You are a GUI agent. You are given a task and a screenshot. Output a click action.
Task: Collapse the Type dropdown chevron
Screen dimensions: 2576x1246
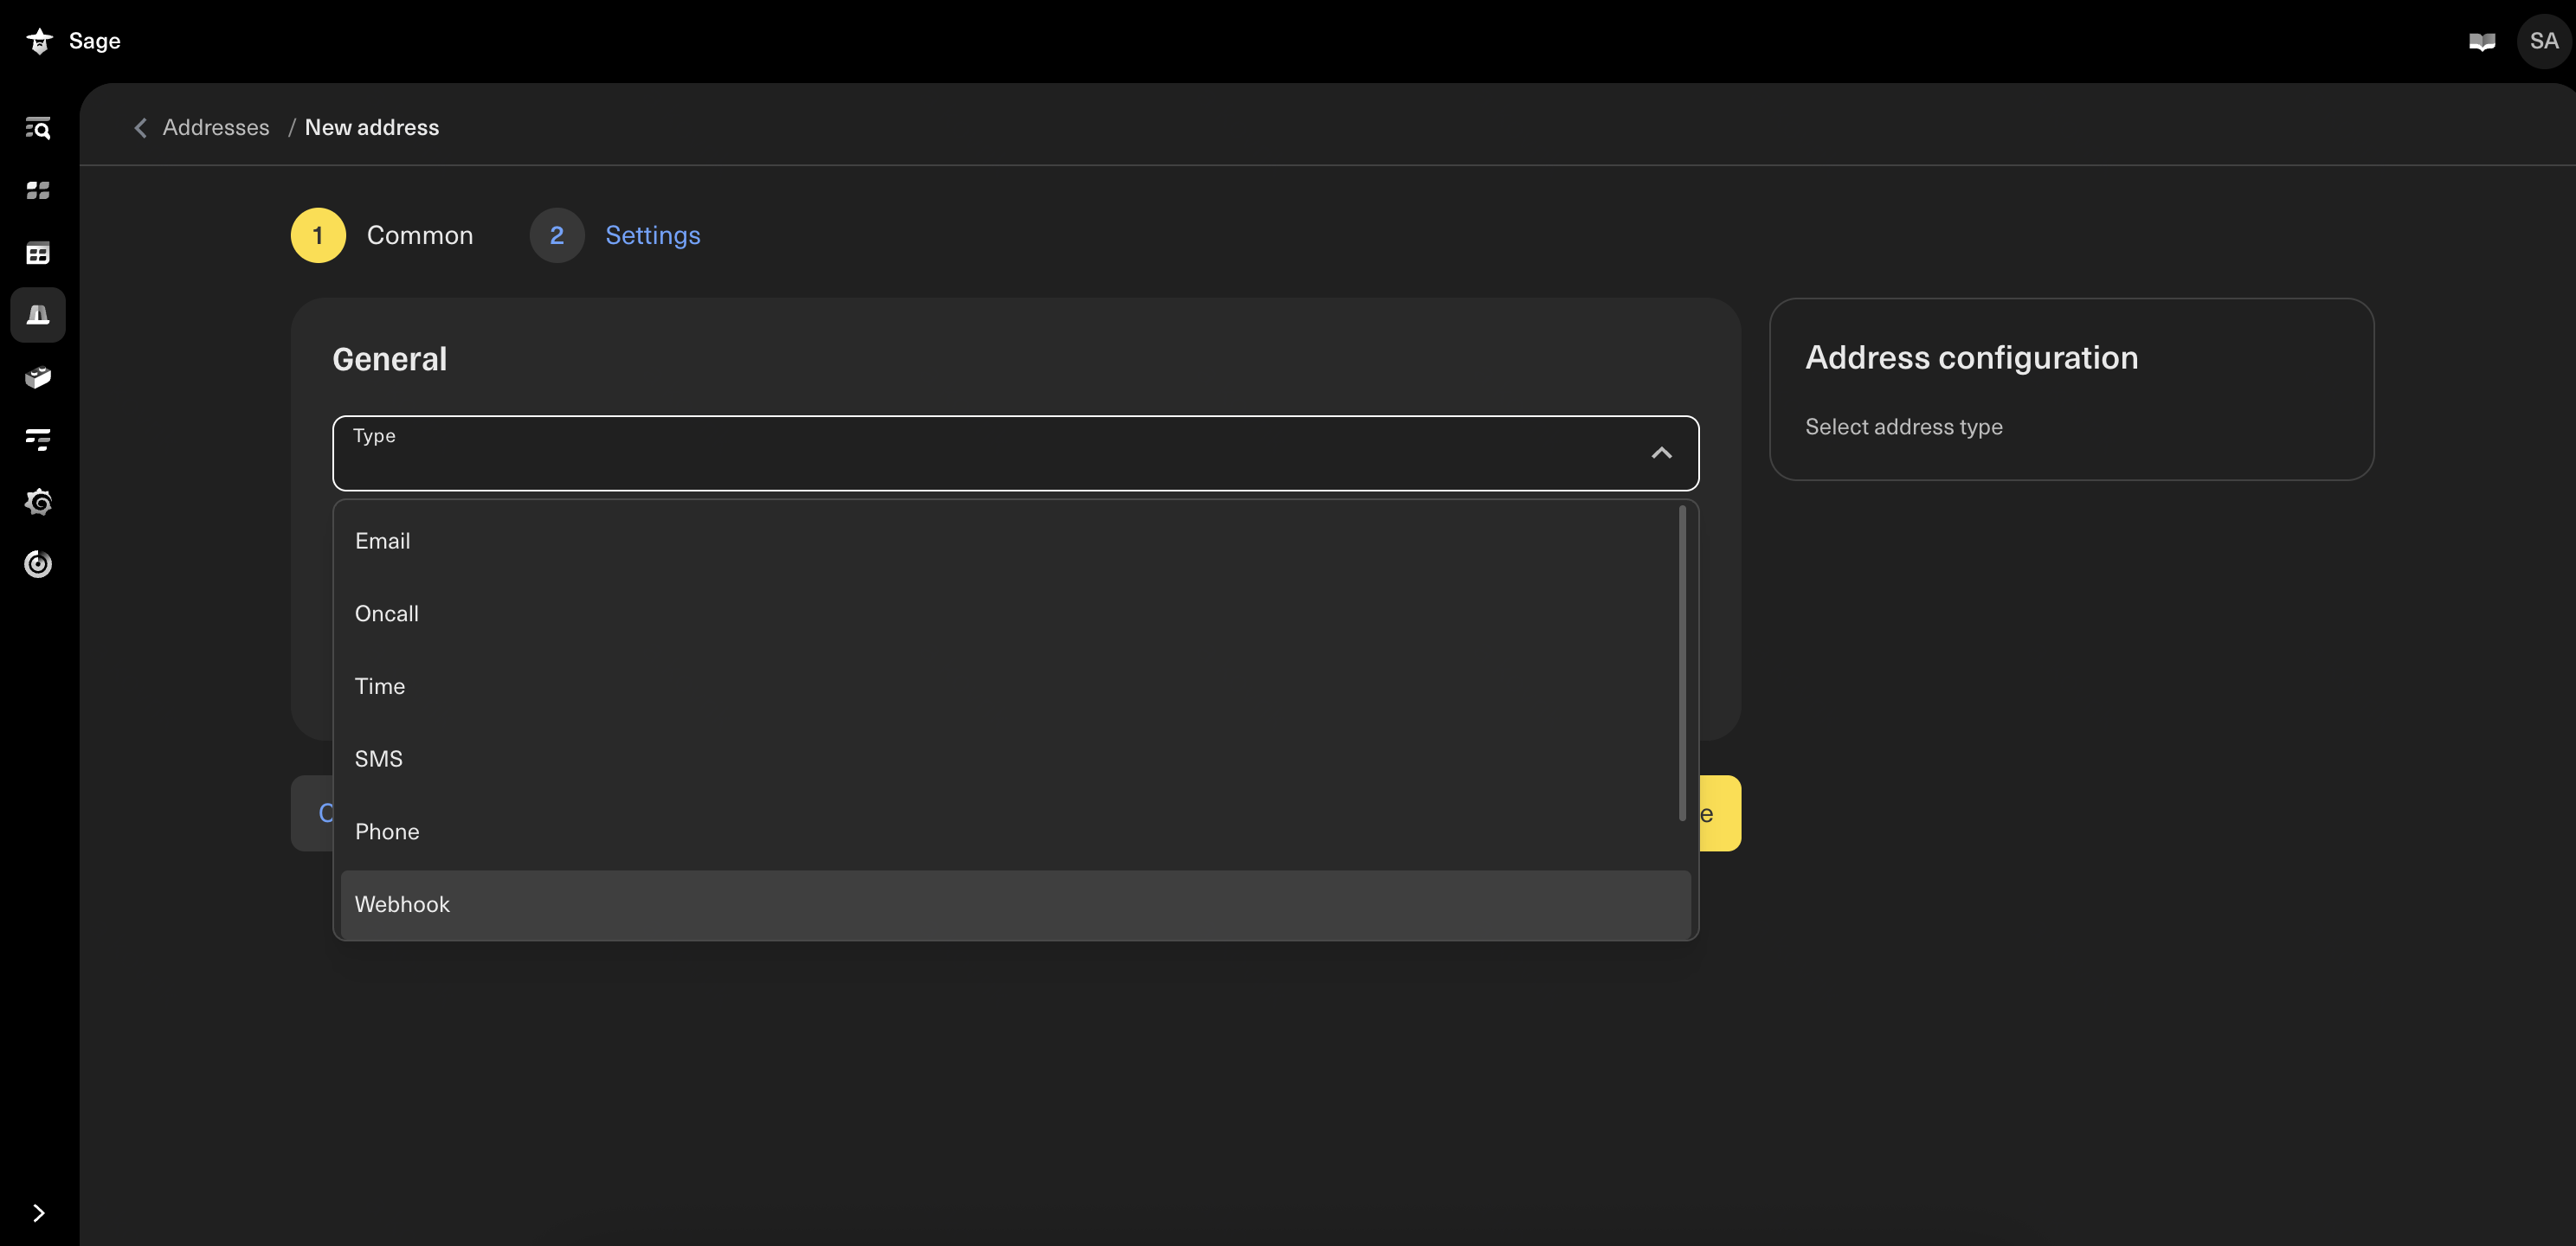(x=1661, y=453)
